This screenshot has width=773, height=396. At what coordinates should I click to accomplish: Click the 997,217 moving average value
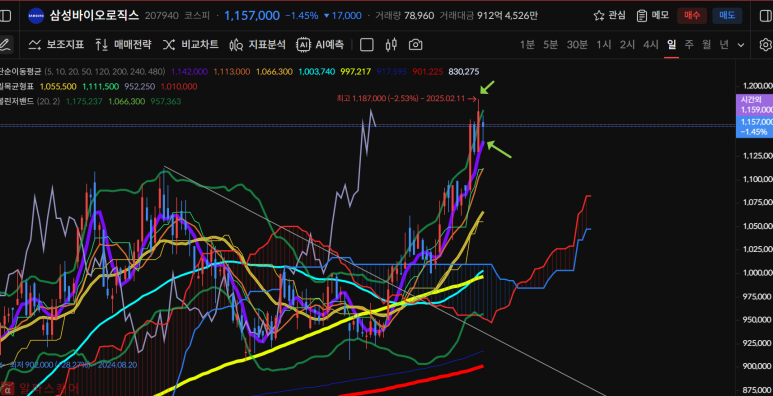pyautogui.click(x=356, y=72)
